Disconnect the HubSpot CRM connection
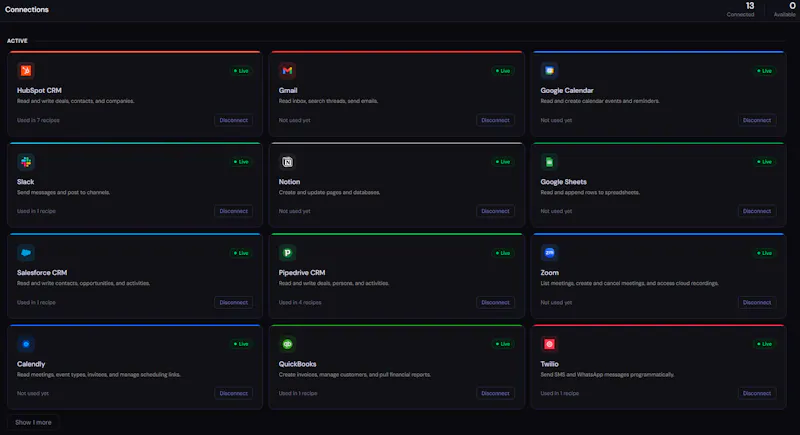Image resolution: width=800 pixels, height=435 pixels. coord(234,120)
